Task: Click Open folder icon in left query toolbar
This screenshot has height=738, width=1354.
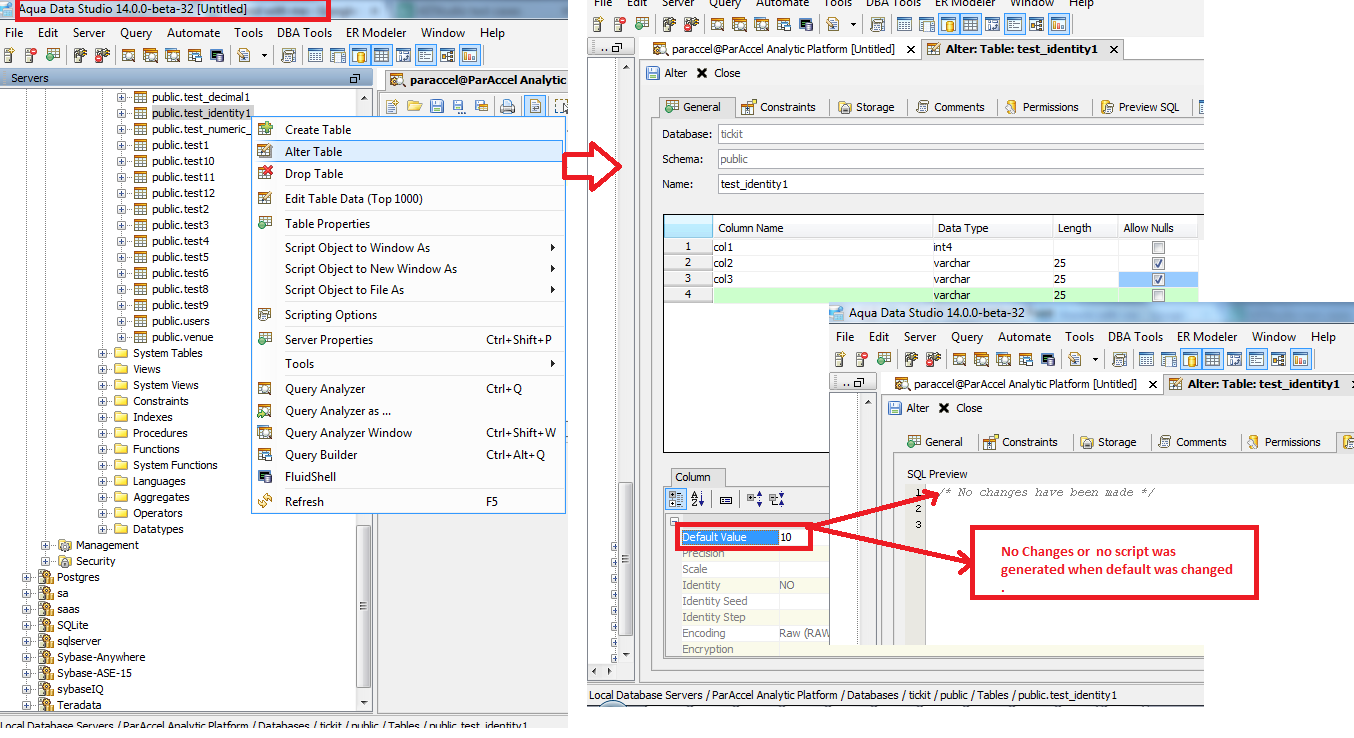Action: [x=413, y=106]
